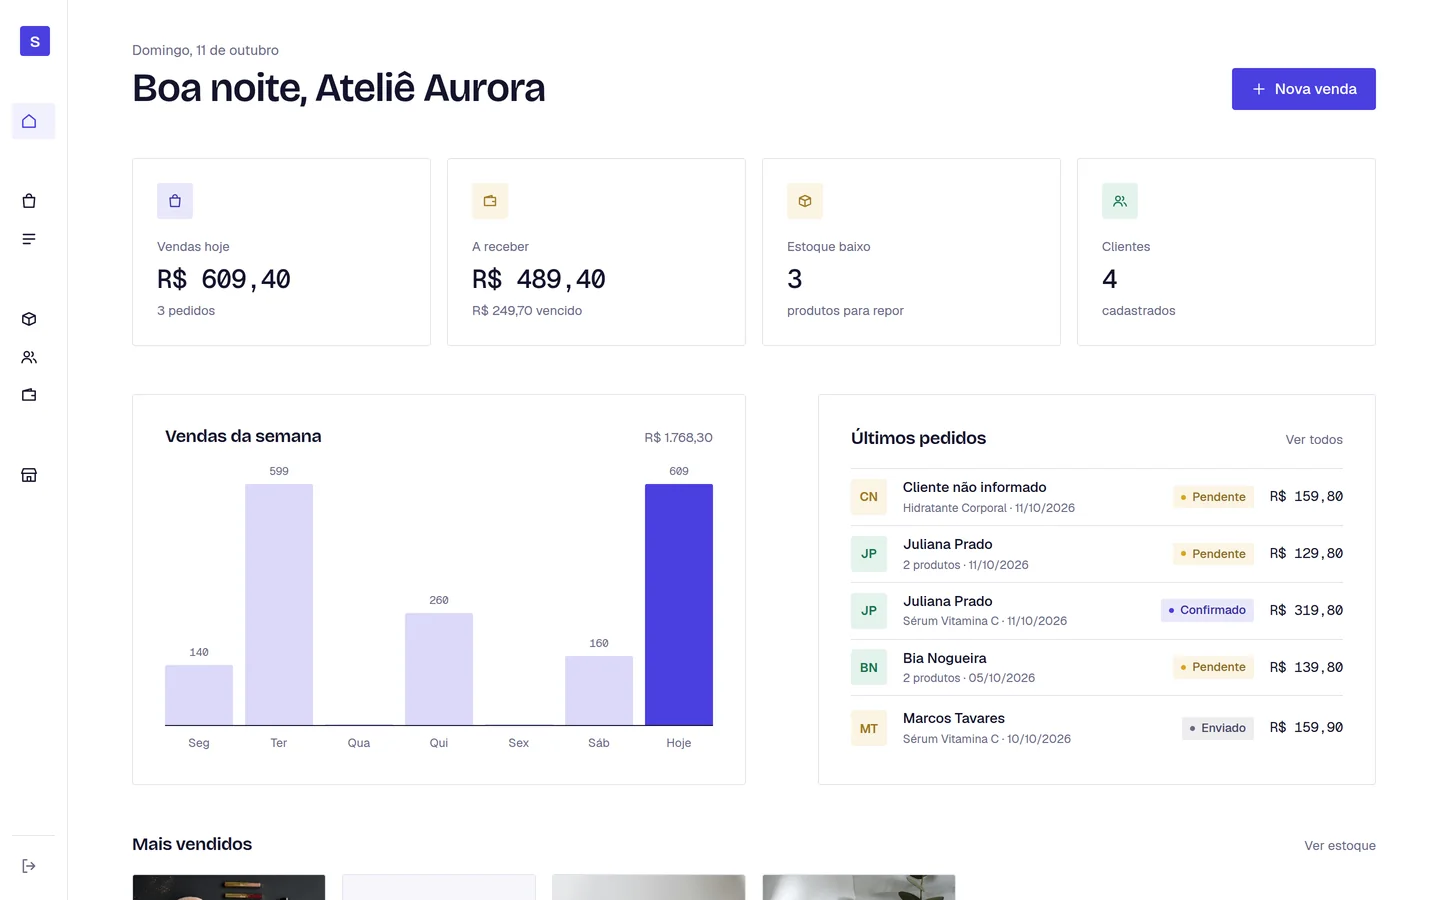
Task: Click the product thumbnail showing a plant
Action: point(859,887)
